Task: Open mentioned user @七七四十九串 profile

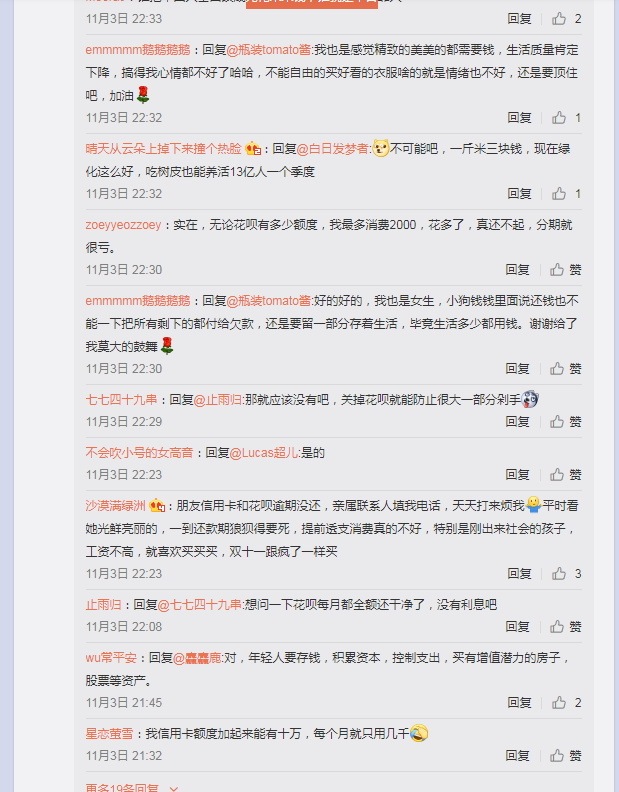Action: coord(200,605)
